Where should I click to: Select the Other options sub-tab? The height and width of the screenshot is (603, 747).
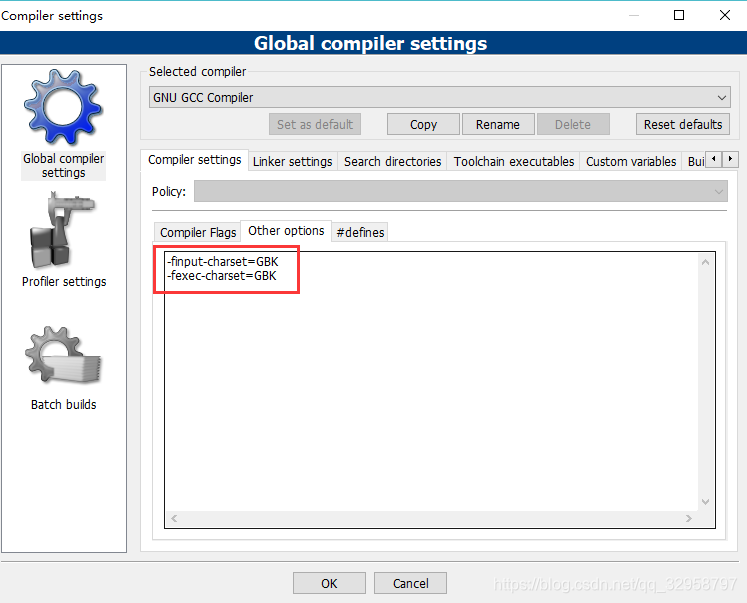(x=286, y=231)
